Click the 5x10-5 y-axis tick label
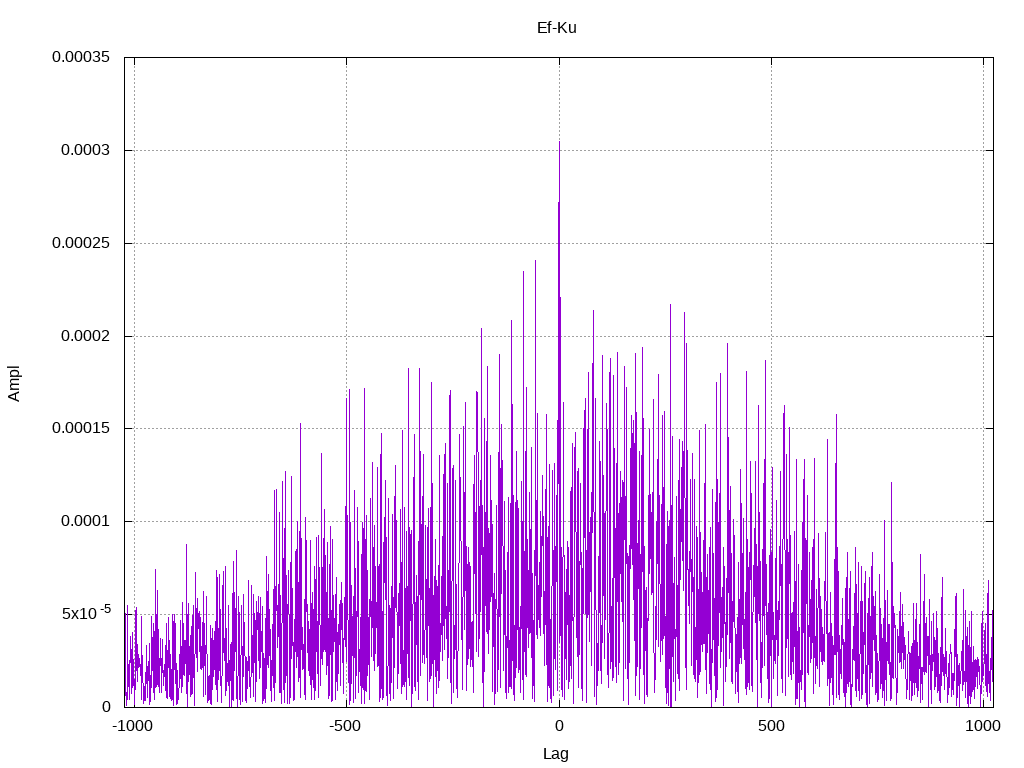 86,613
